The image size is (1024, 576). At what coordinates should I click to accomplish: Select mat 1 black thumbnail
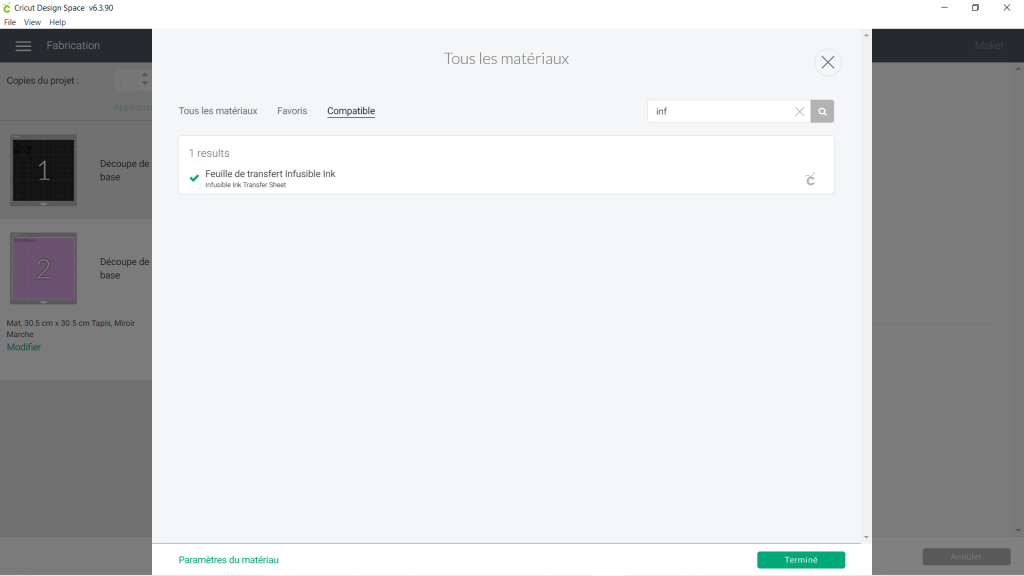[x=43, y=170]
